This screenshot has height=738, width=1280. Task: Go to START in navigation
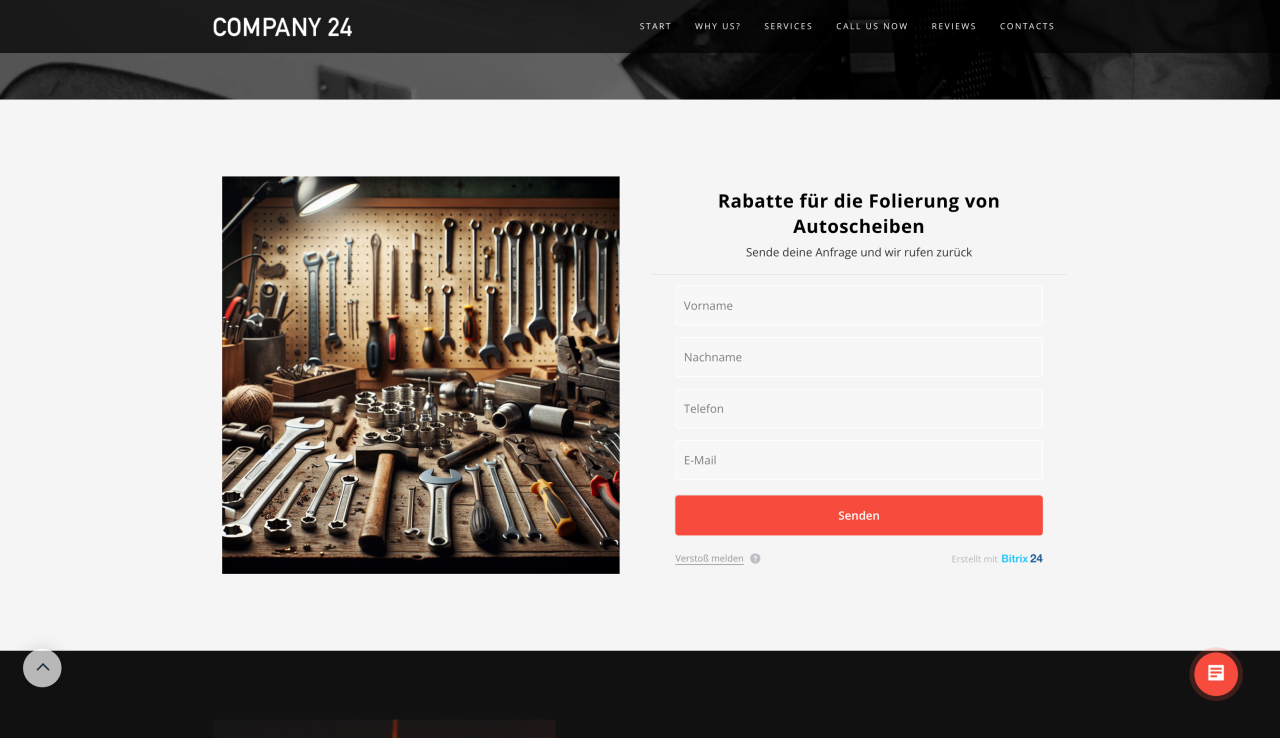pos(656,26)
